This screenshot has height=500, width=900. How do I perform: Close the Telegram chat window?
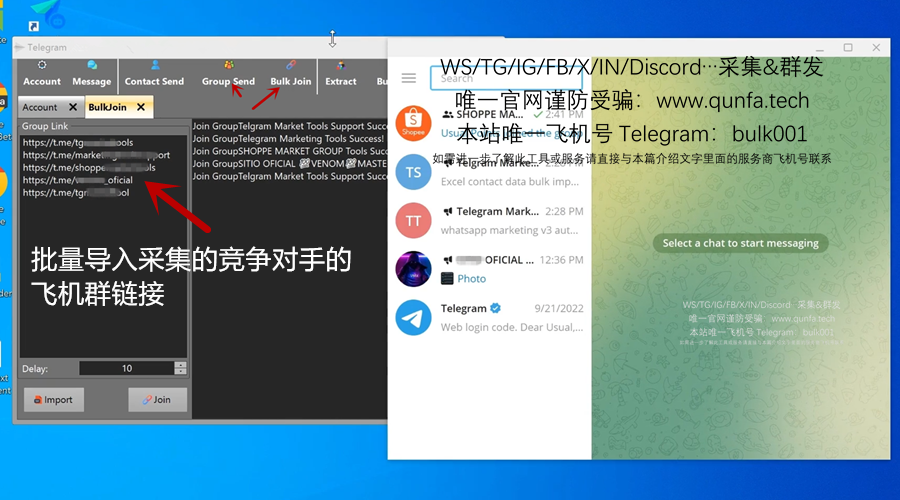click(x=876, y=48)
